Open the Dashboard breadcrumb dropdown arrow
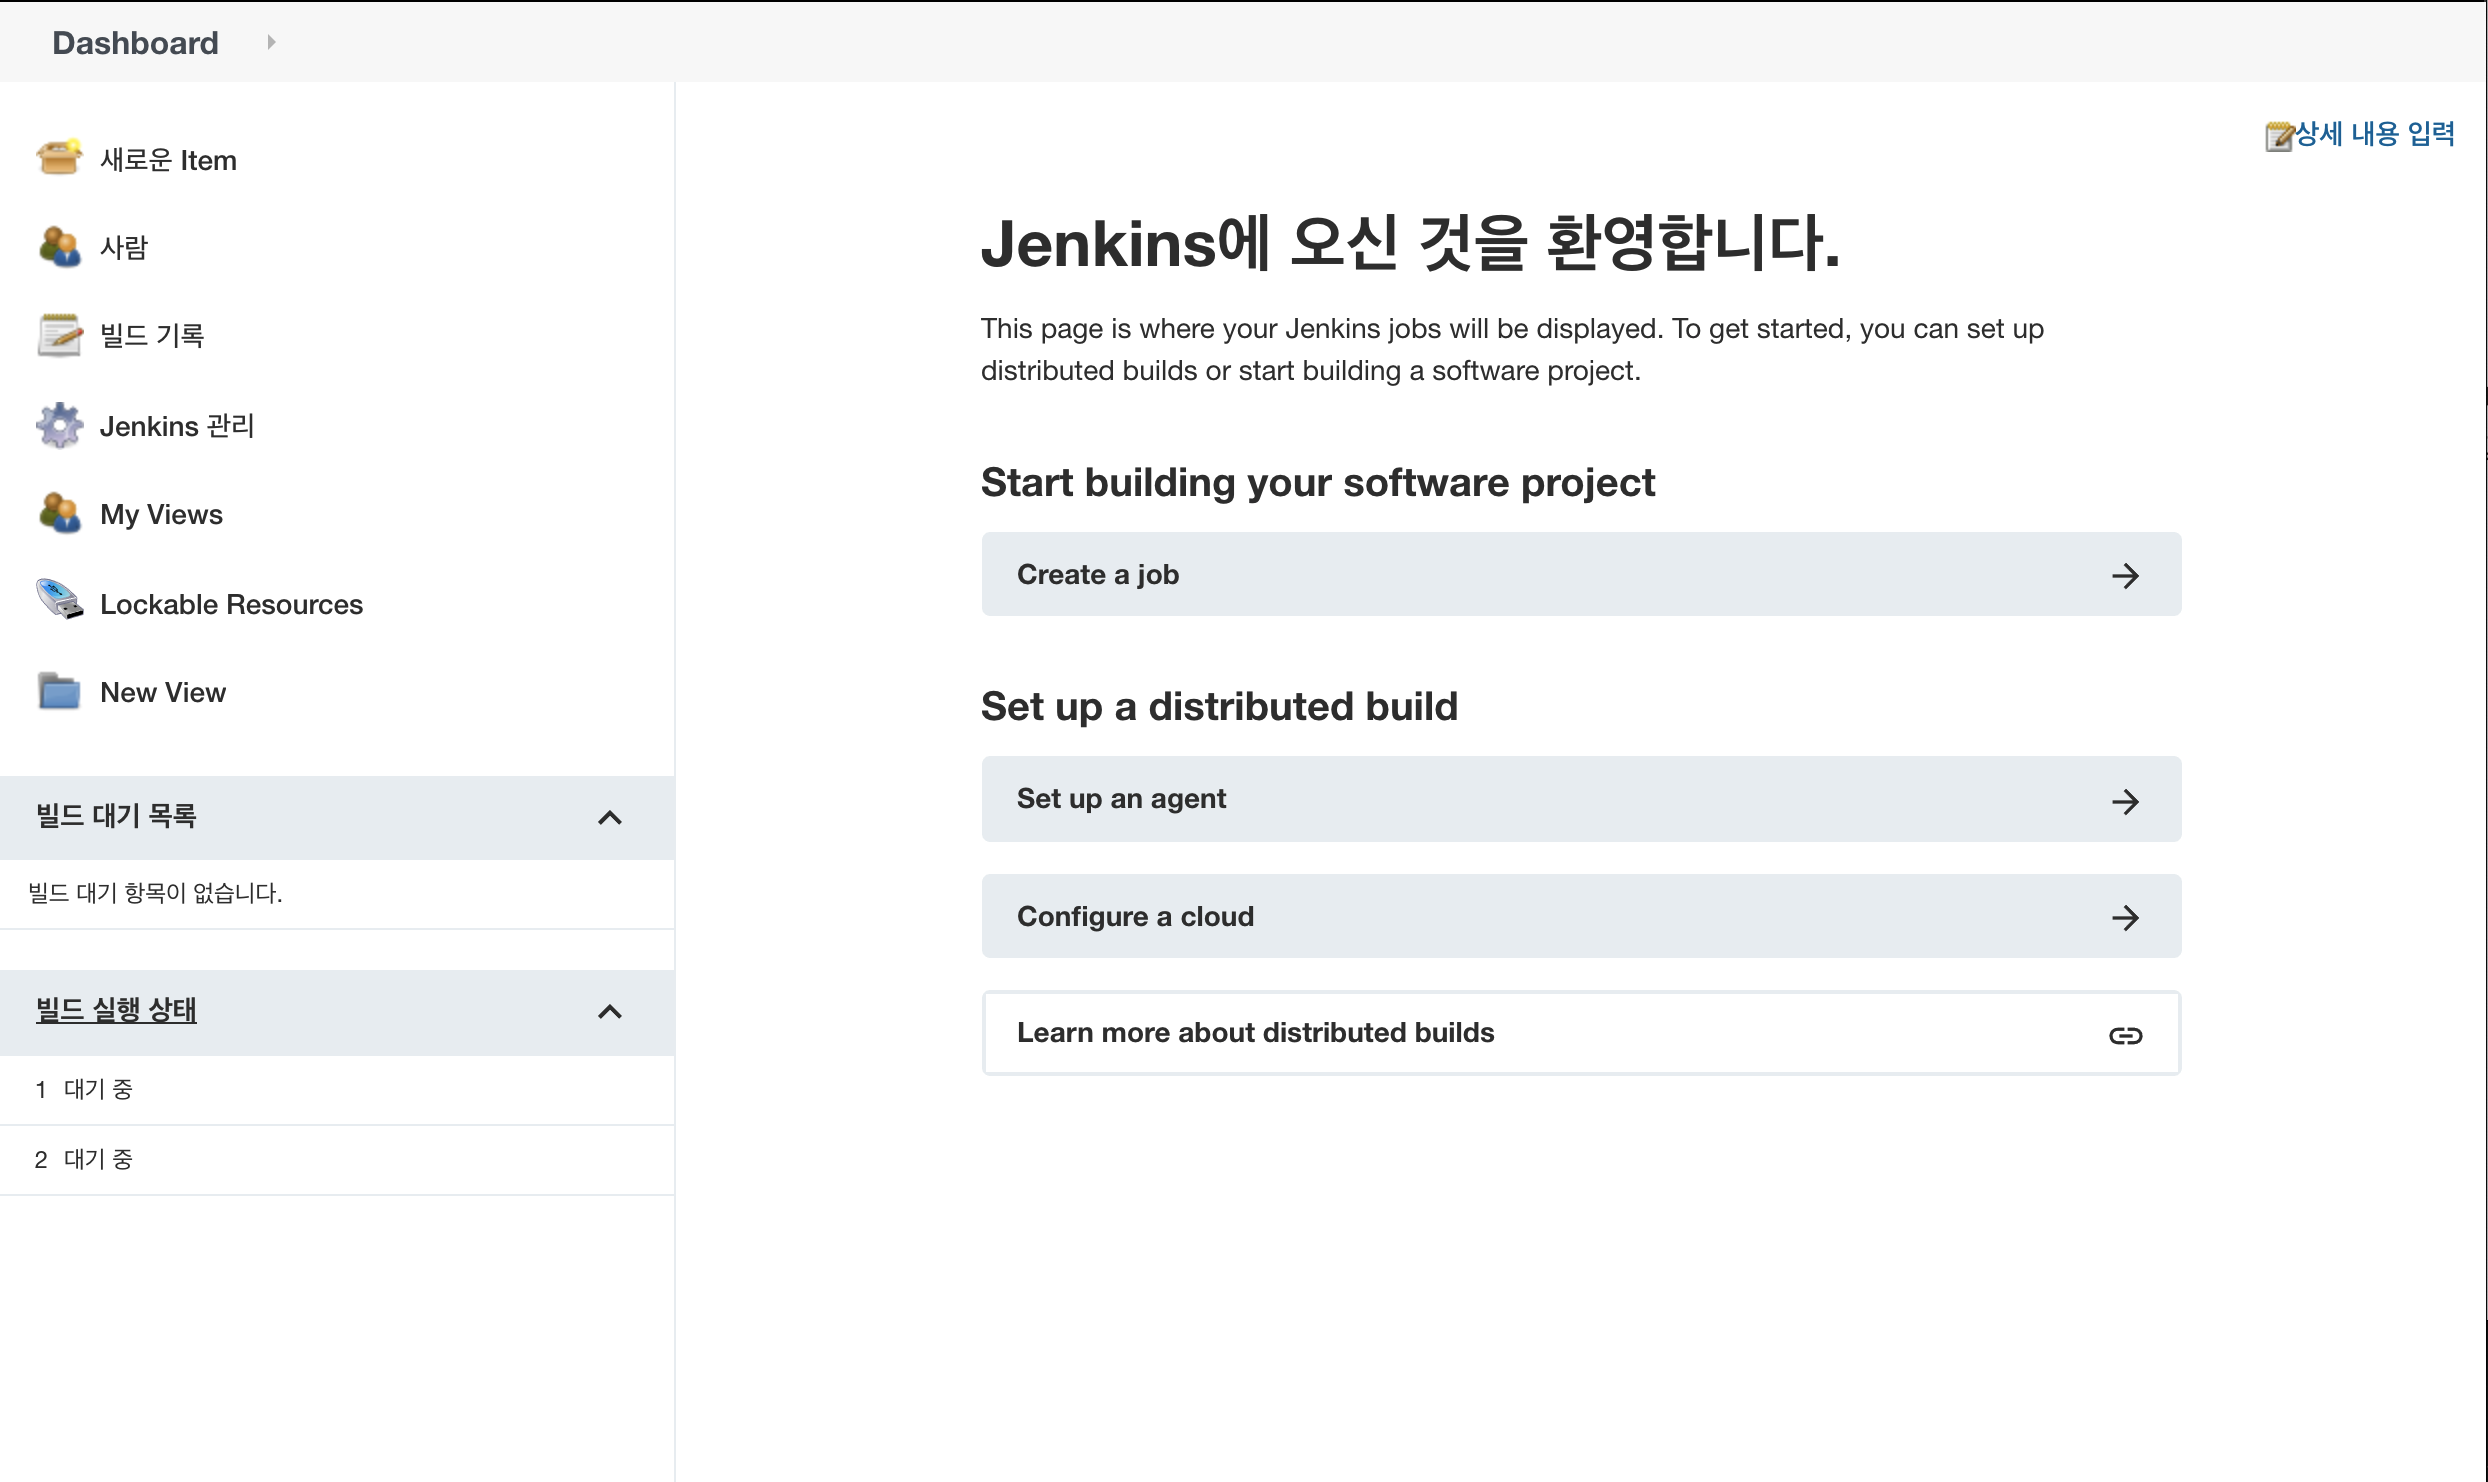Screen dimensions: 2488x1482 271,42
